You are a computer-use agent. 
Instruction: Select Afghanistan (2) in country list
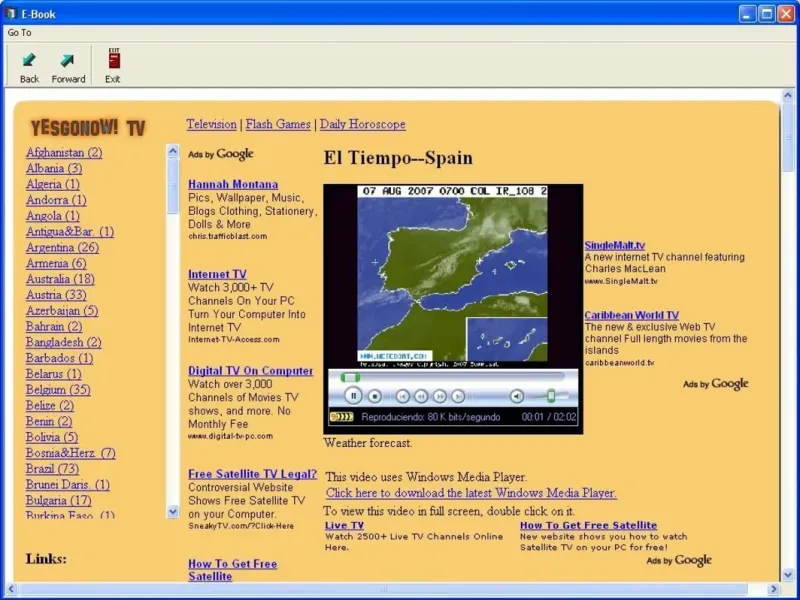(64, 153)
